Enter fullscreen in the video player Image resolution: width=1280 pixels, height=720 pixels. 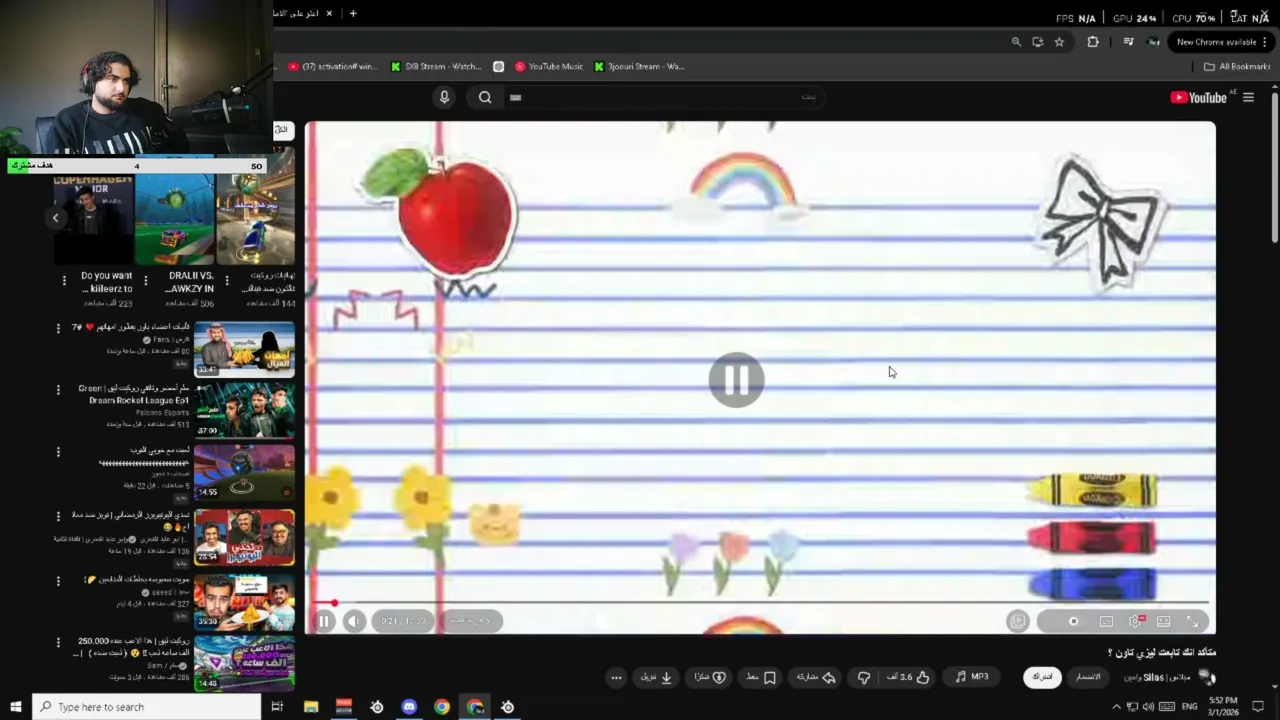(1192, 621)
